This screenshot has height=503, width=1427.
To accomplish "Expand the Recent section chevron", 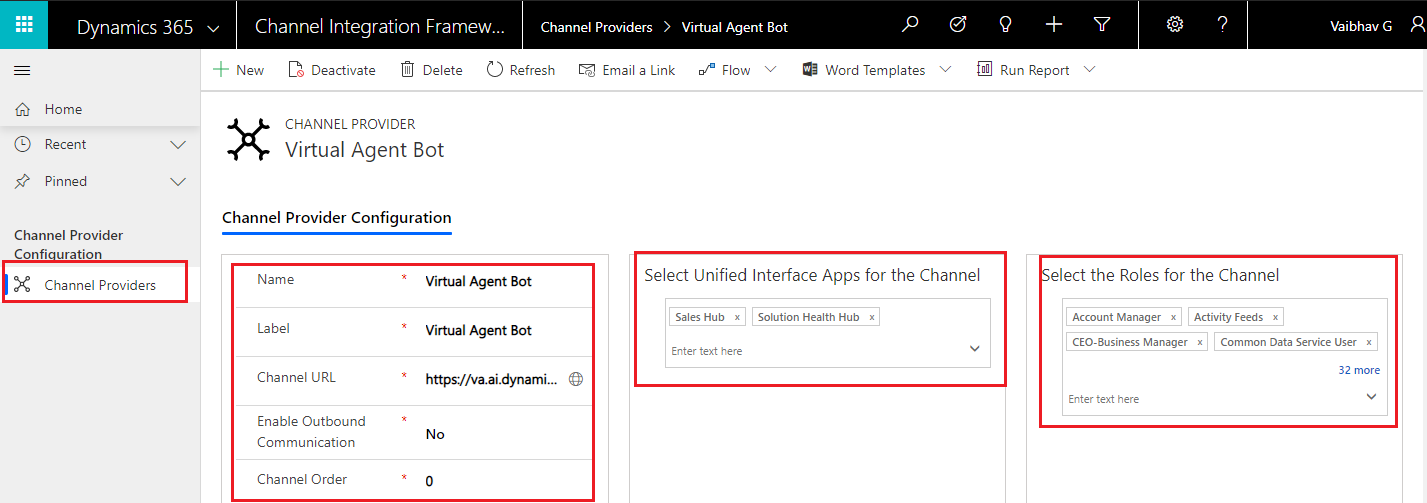I will (178, 145).
